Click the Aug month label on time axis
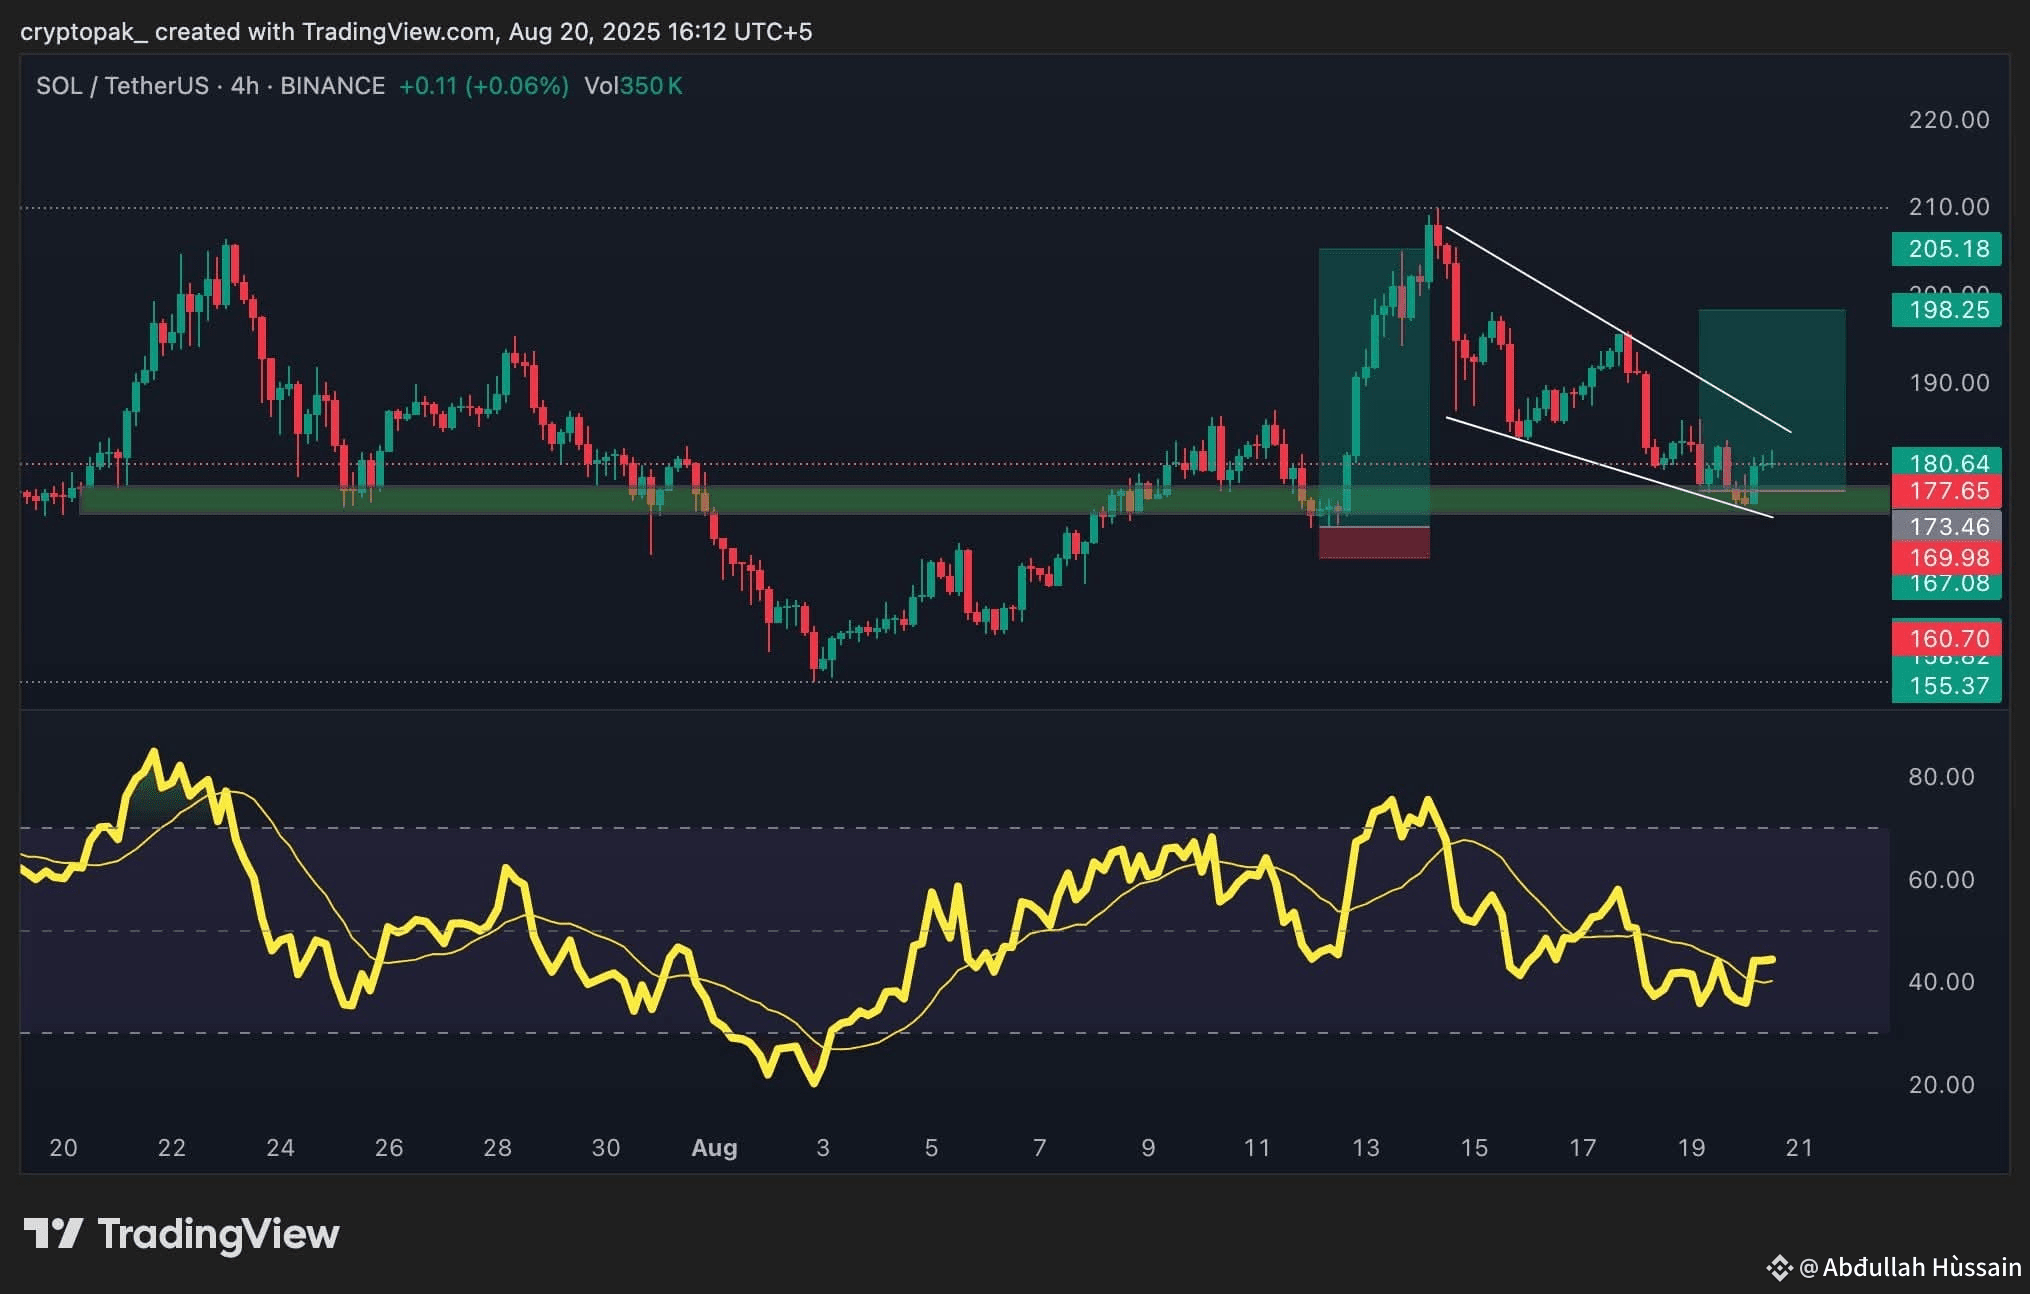Viewport: 2030px width, 1294px height. (x=714, y=1148)
